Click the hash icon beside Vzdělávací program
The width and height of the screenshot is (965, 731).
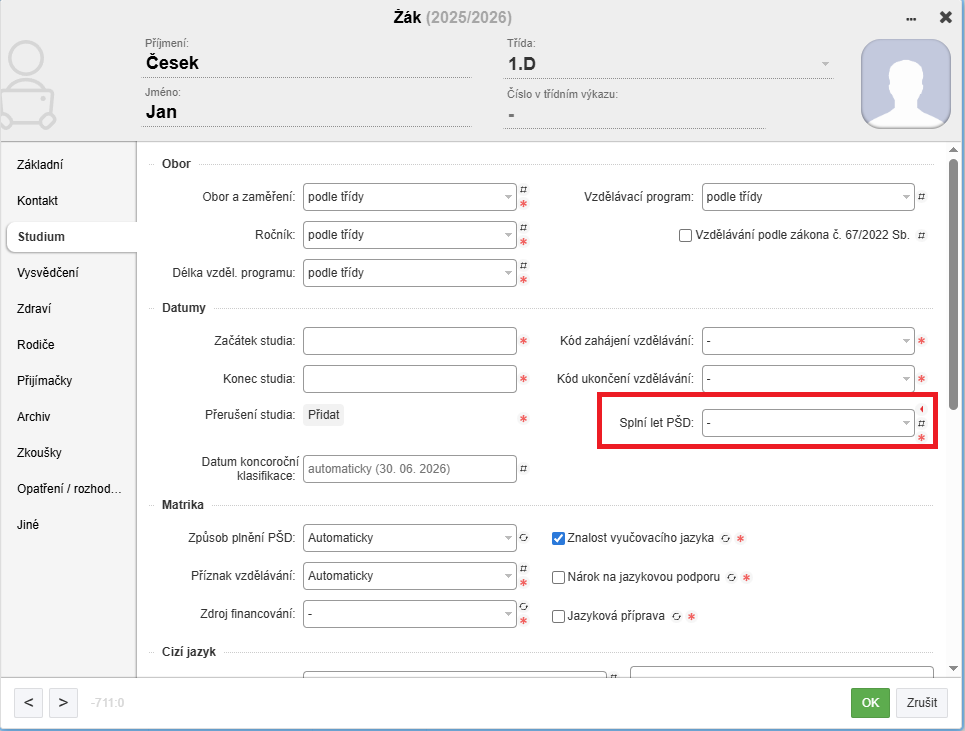click(921, 197)
